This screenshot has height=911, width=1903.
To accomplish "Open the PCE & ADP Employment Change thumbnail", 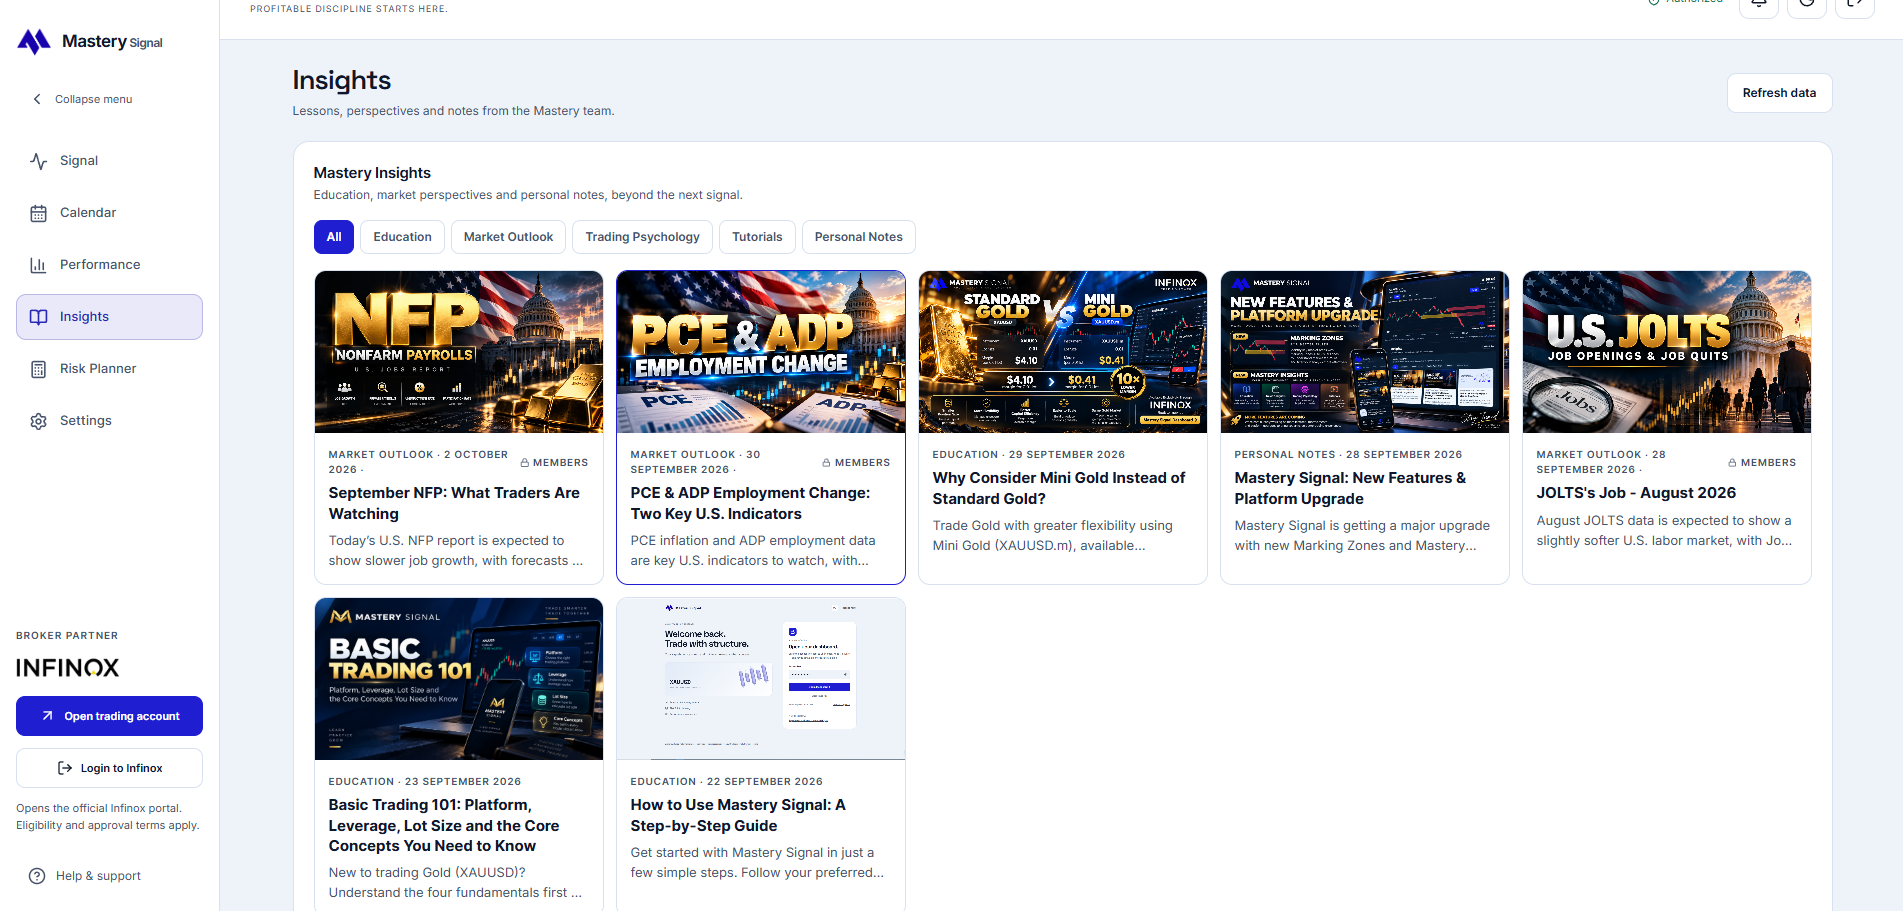I will (761, 352).
